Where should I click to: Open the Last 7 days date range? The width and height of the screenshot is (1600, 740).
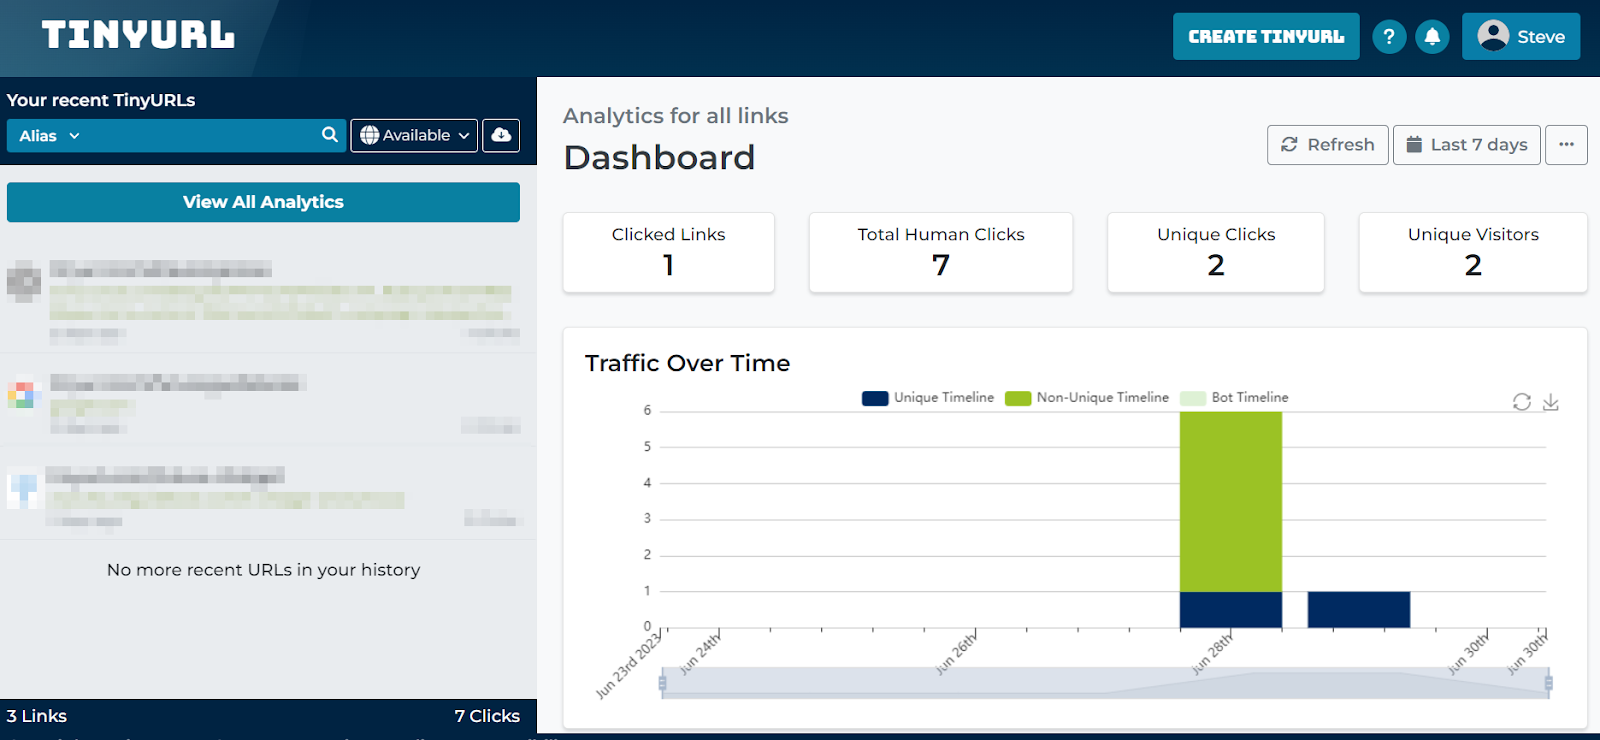coord(1466,145)
